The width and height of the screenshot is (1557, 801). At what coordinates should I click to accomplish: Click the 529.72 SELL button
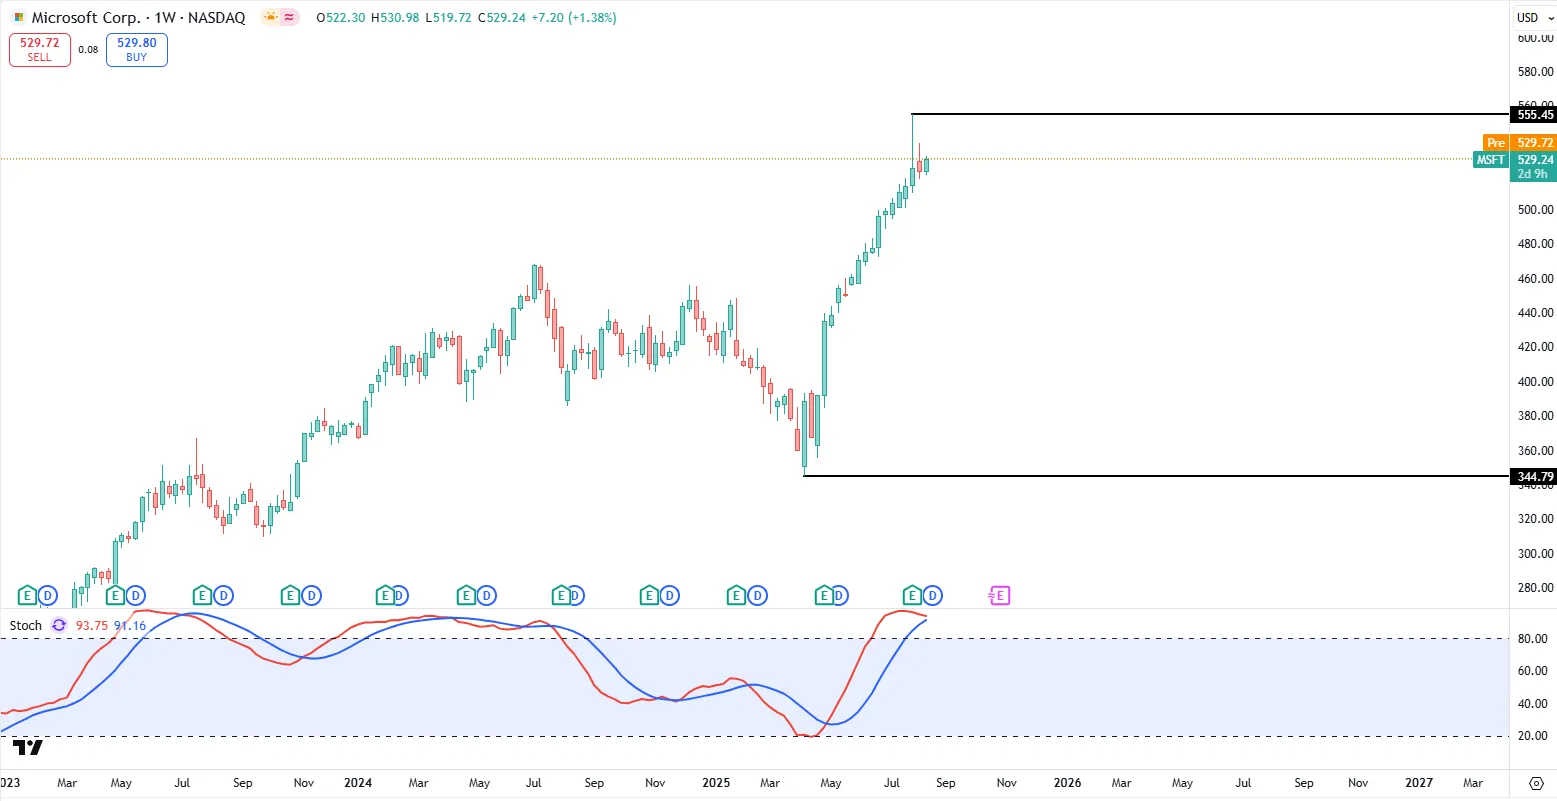coord(40,50)
